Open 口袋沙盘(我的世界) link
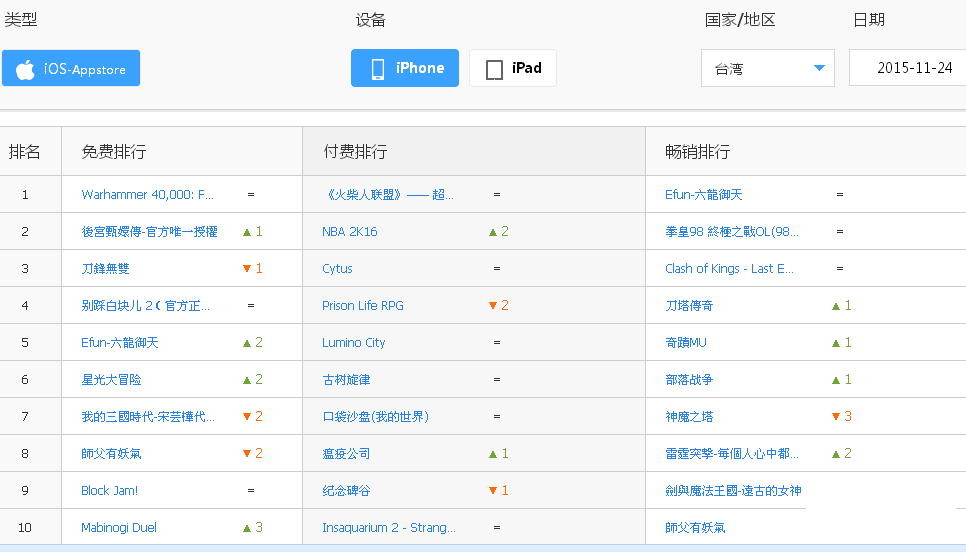The width and height of the screenshot is (966, 552). point(375,416)
